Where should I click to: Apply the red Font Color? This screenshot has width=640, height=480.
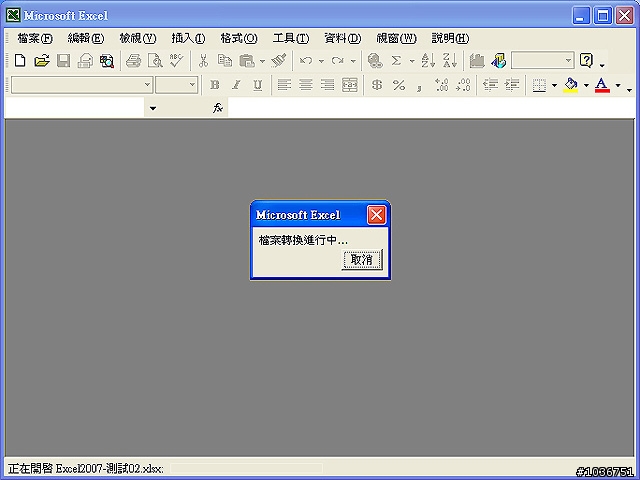point(602,85)
